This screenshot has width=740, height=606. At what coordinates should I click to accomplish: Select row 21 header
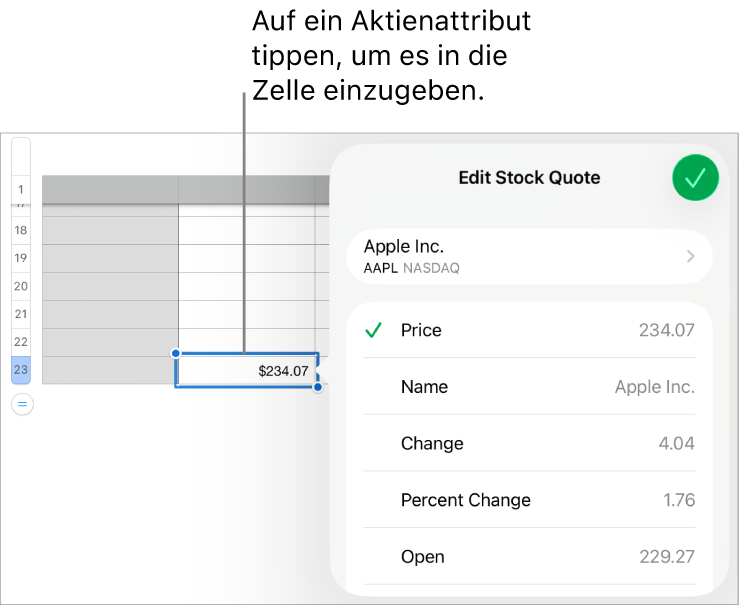[x=21, y=314]
